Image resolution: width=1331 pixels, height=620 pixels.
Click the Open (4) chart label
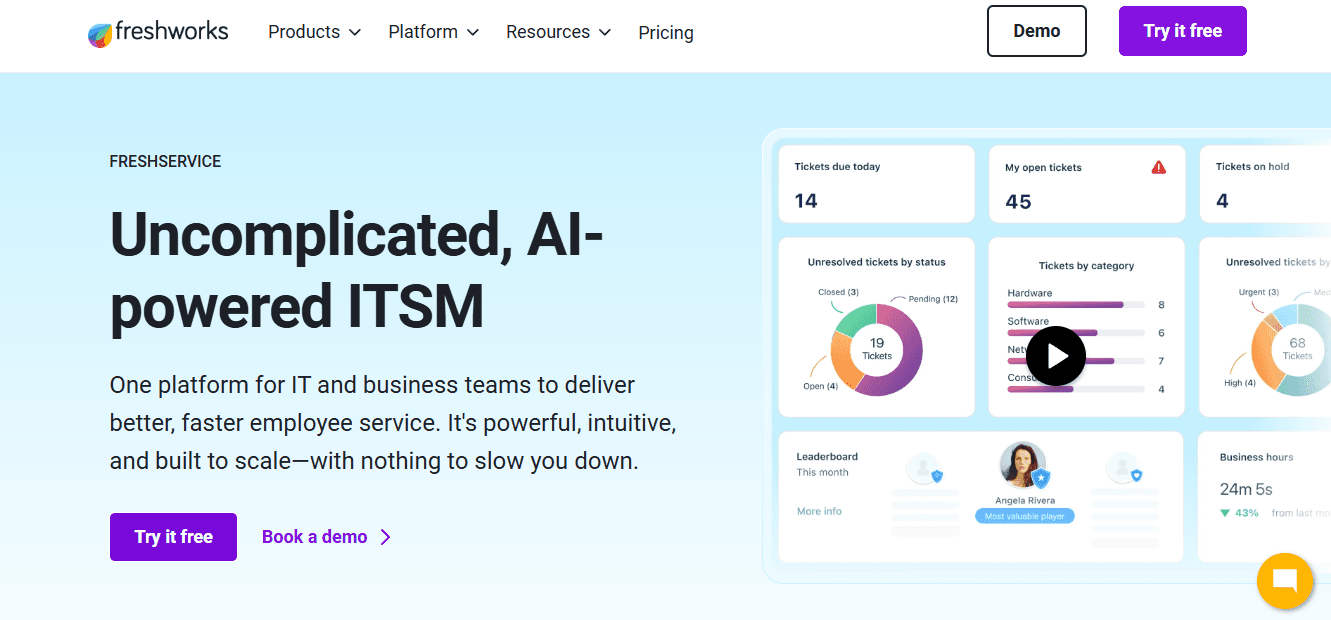pyautogui.click(x=820, y=386)
